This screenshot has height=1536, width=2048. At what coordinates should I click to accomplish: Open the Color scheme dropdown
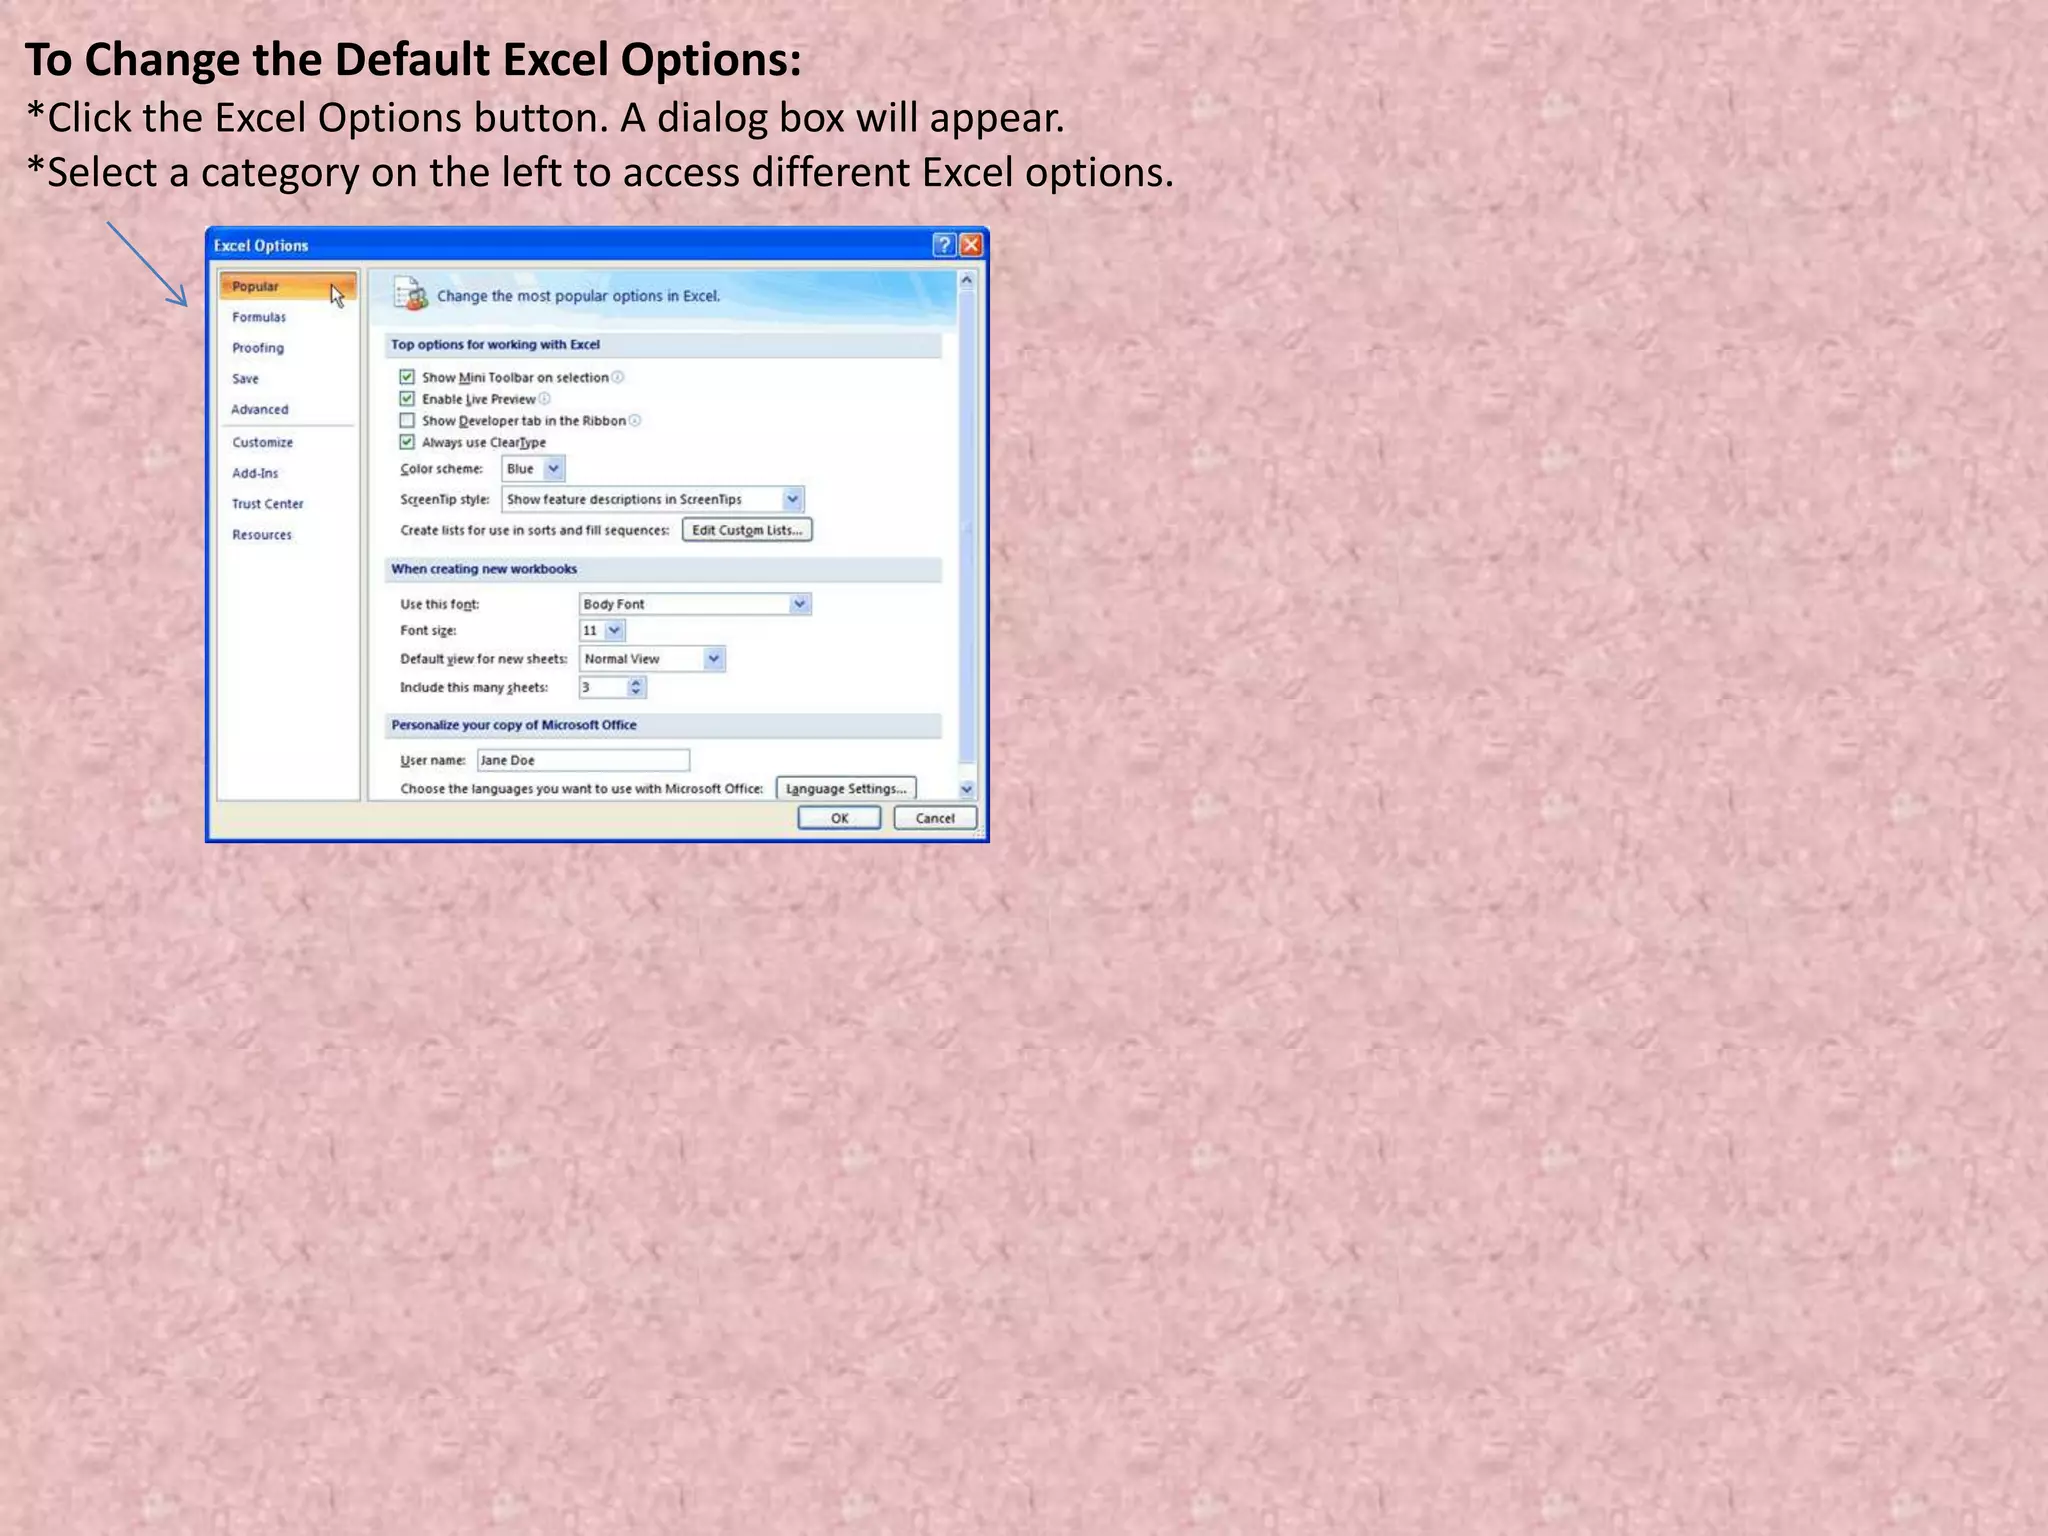coord(554,469)
